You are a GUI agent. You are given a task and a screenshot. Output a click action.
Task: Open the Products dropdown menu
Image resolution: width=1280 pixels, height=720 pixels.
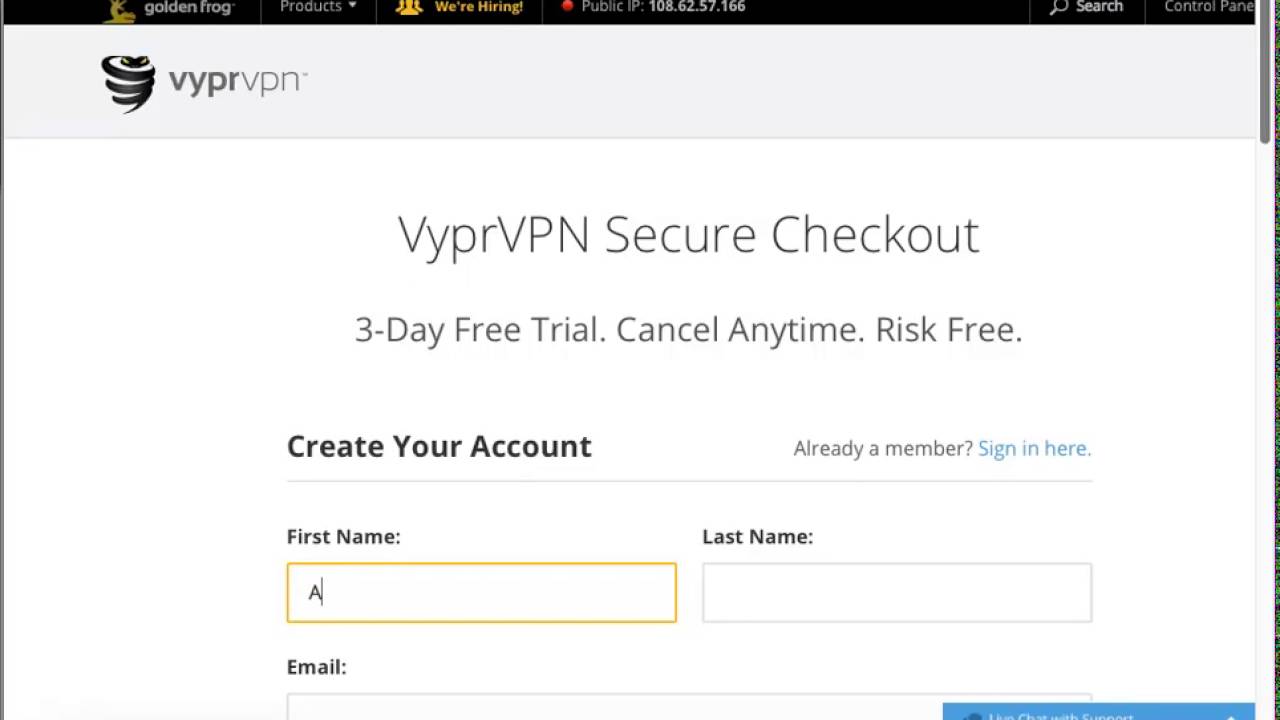(318, 7)
